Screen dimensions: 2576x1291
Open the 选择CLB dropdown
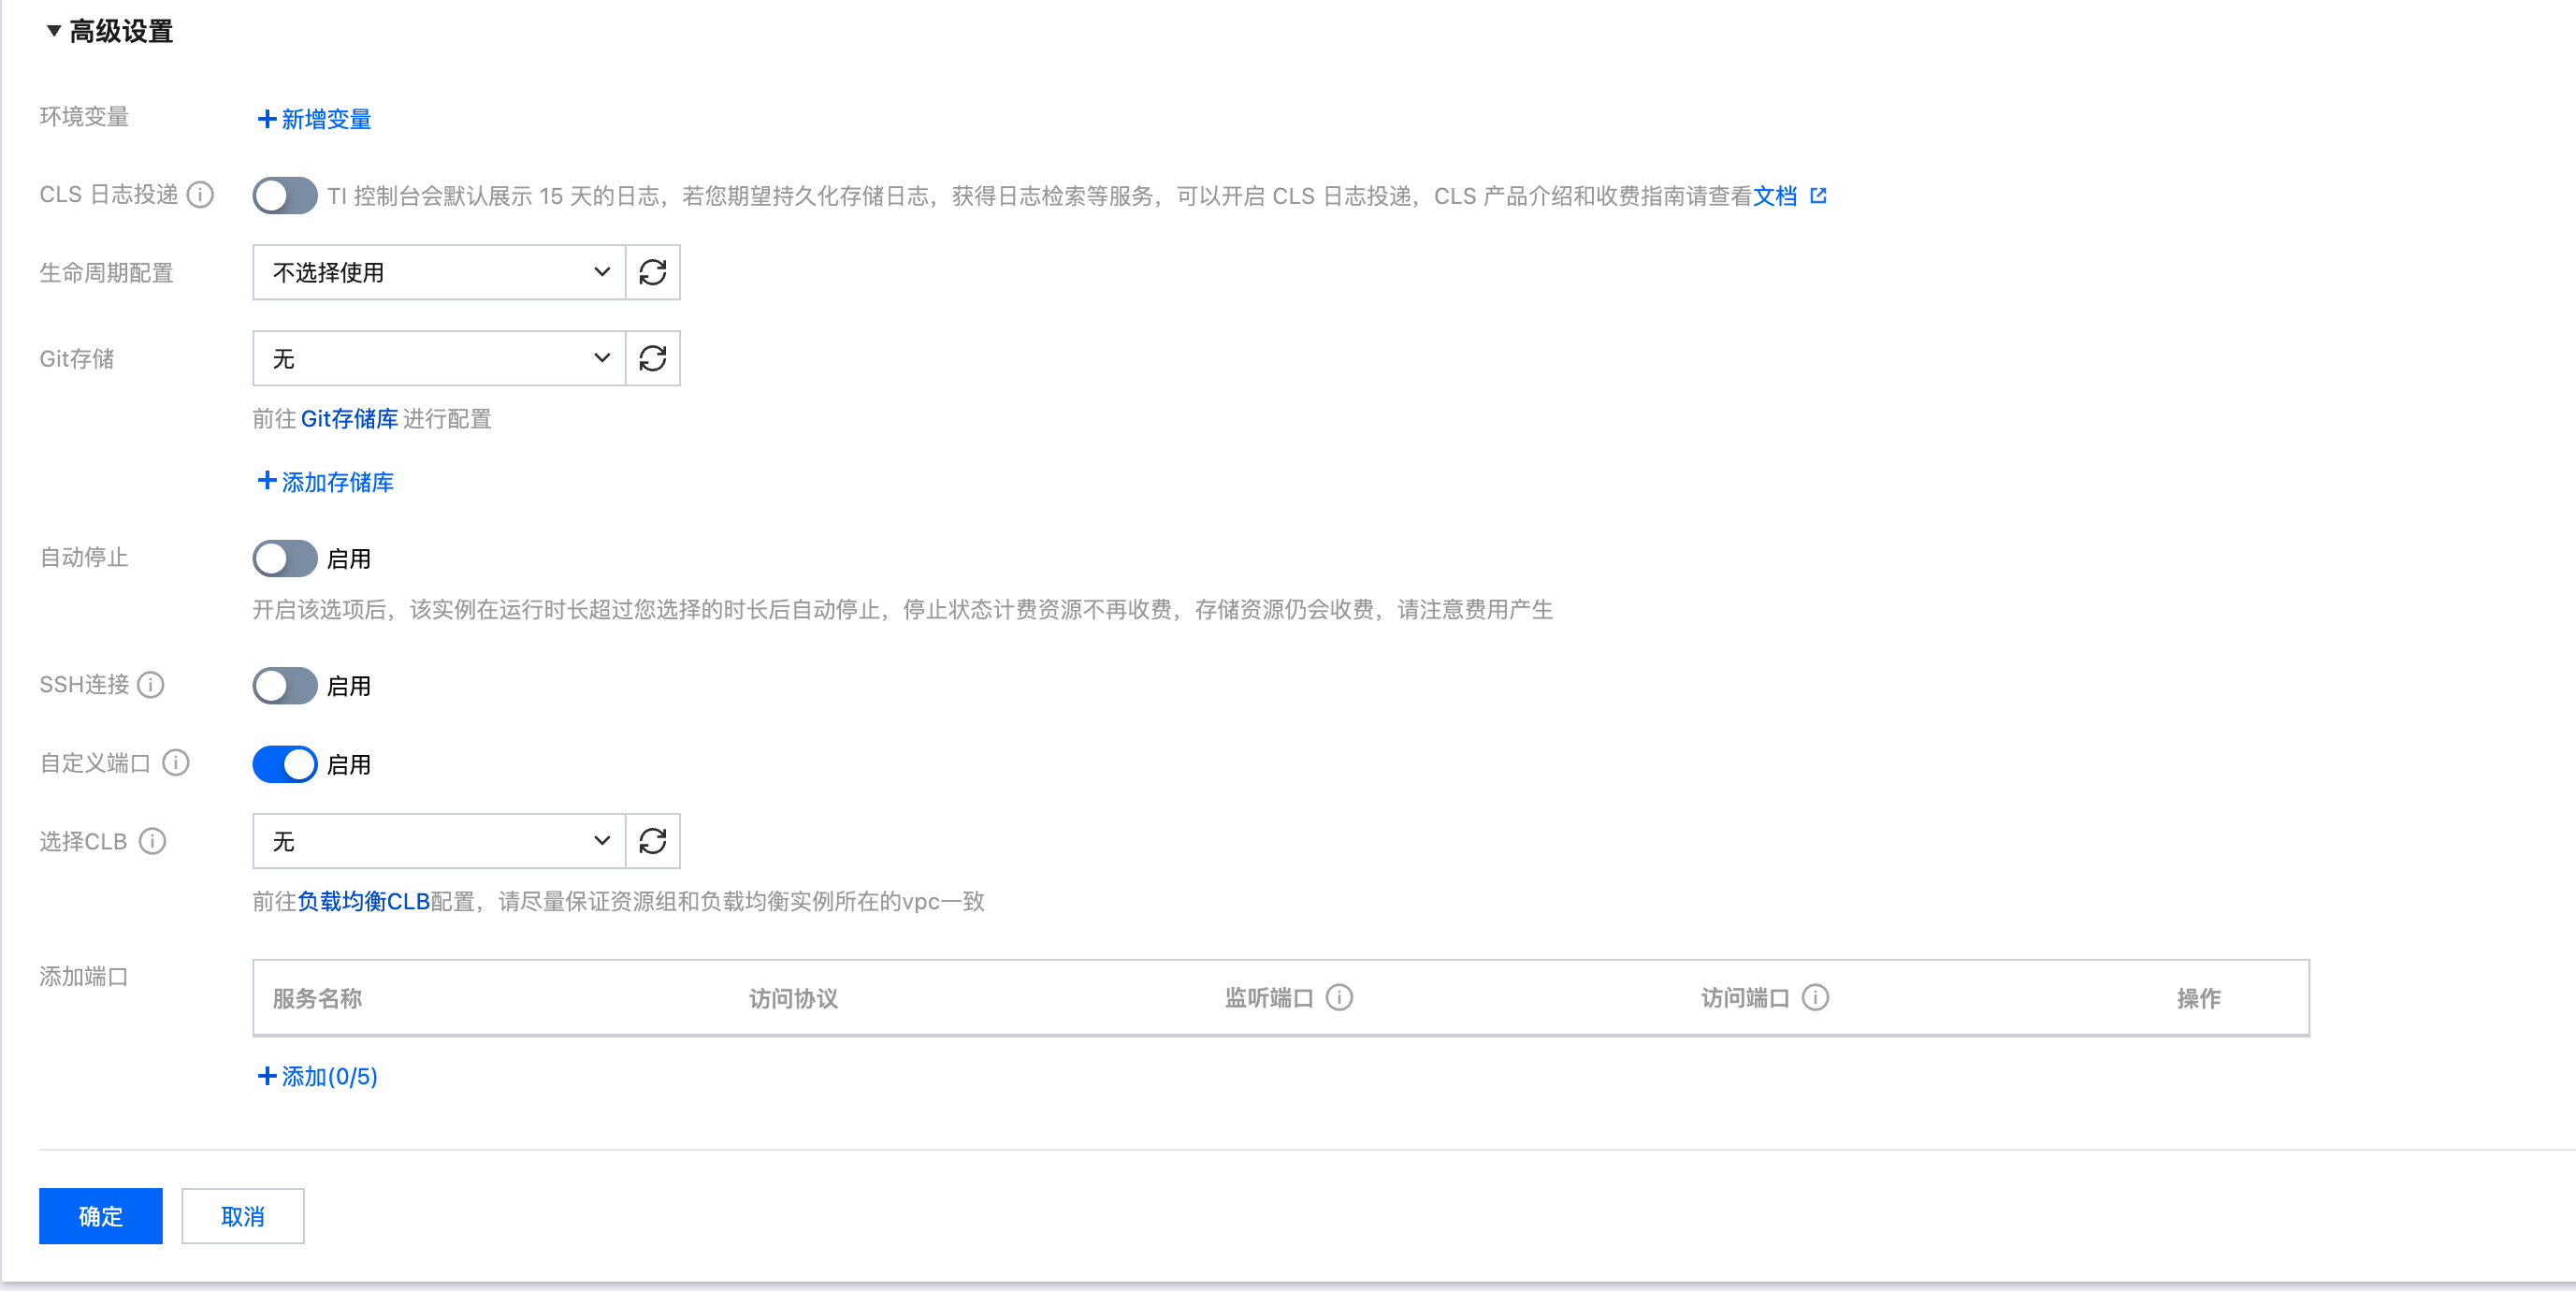438,841
